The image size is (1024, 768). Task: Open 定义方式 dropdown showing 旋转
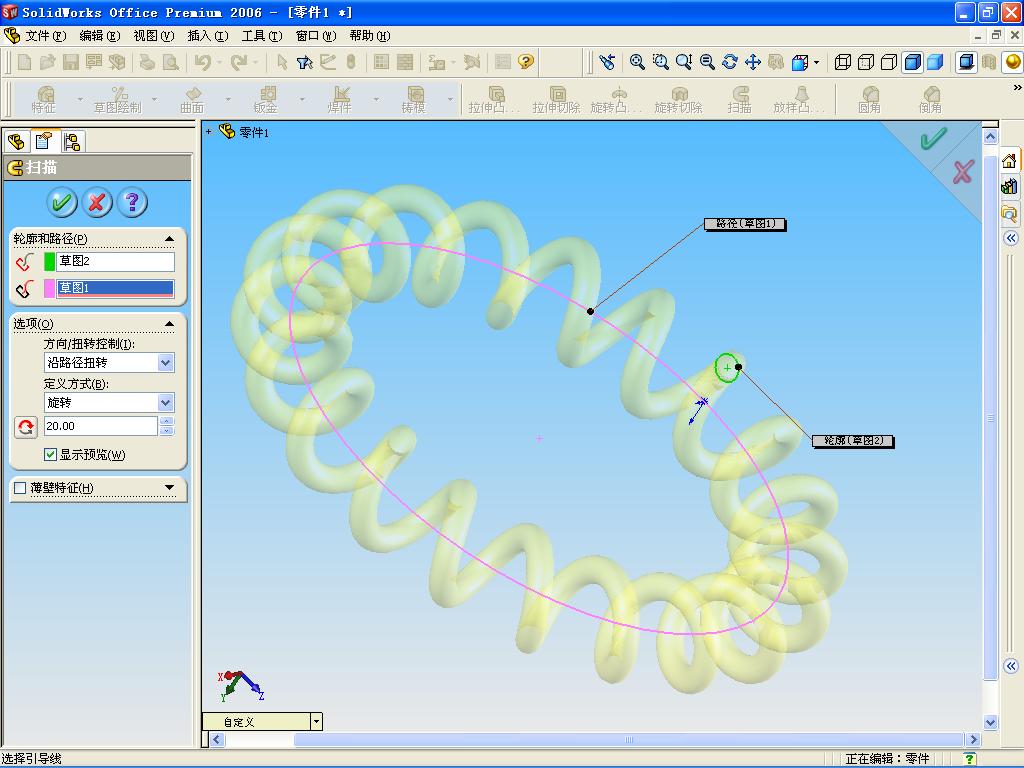pyautogui.click(x=166, y=402)
